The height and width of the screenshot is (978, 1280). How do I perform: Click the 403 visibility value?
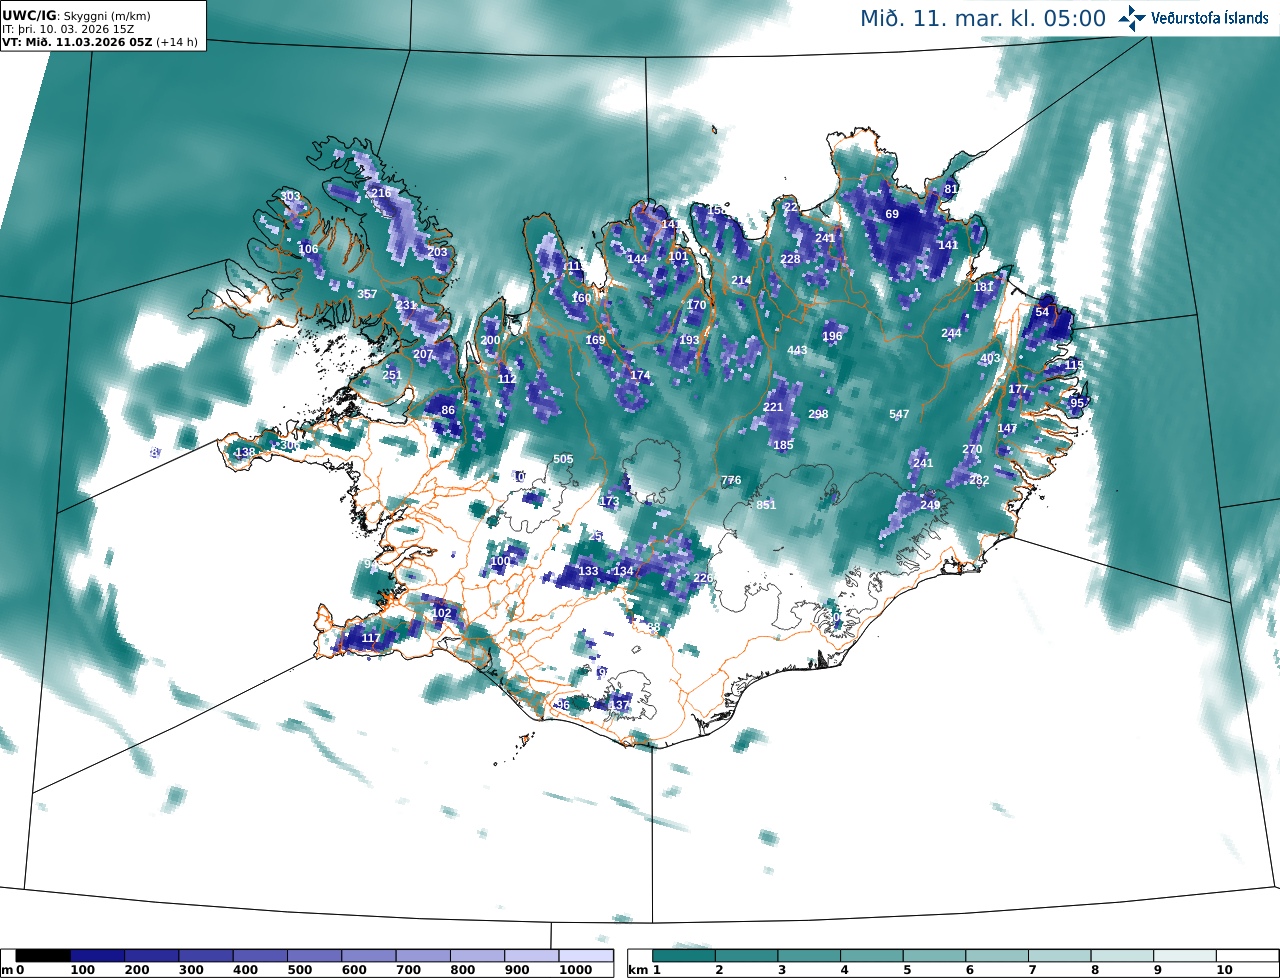coord(990,358)
